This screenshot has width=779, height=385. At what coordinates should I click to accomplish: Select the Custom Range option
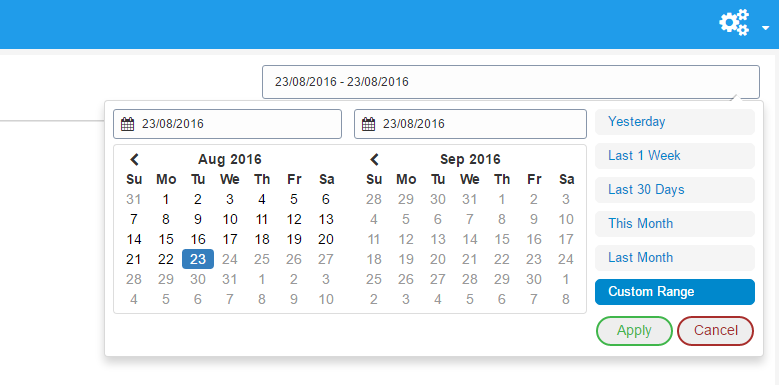pyautogui.click(x=675, y=292)
